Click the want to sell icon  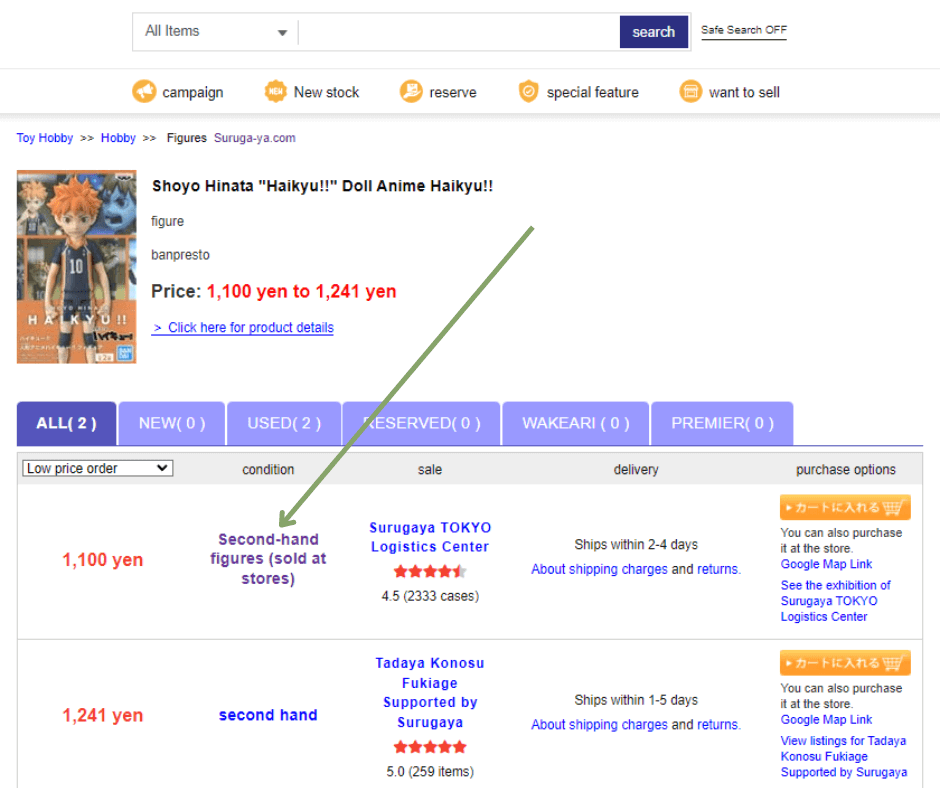coord(691,92)
